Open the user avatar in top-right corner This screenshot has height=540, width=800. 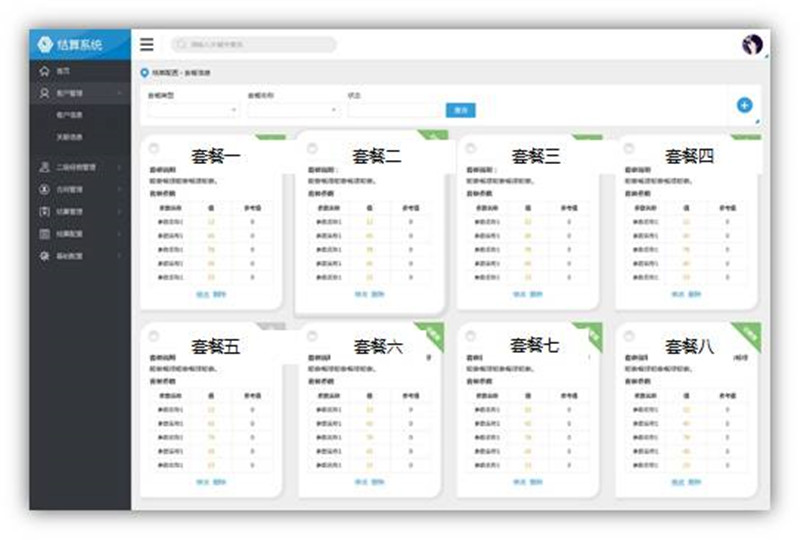752,44
